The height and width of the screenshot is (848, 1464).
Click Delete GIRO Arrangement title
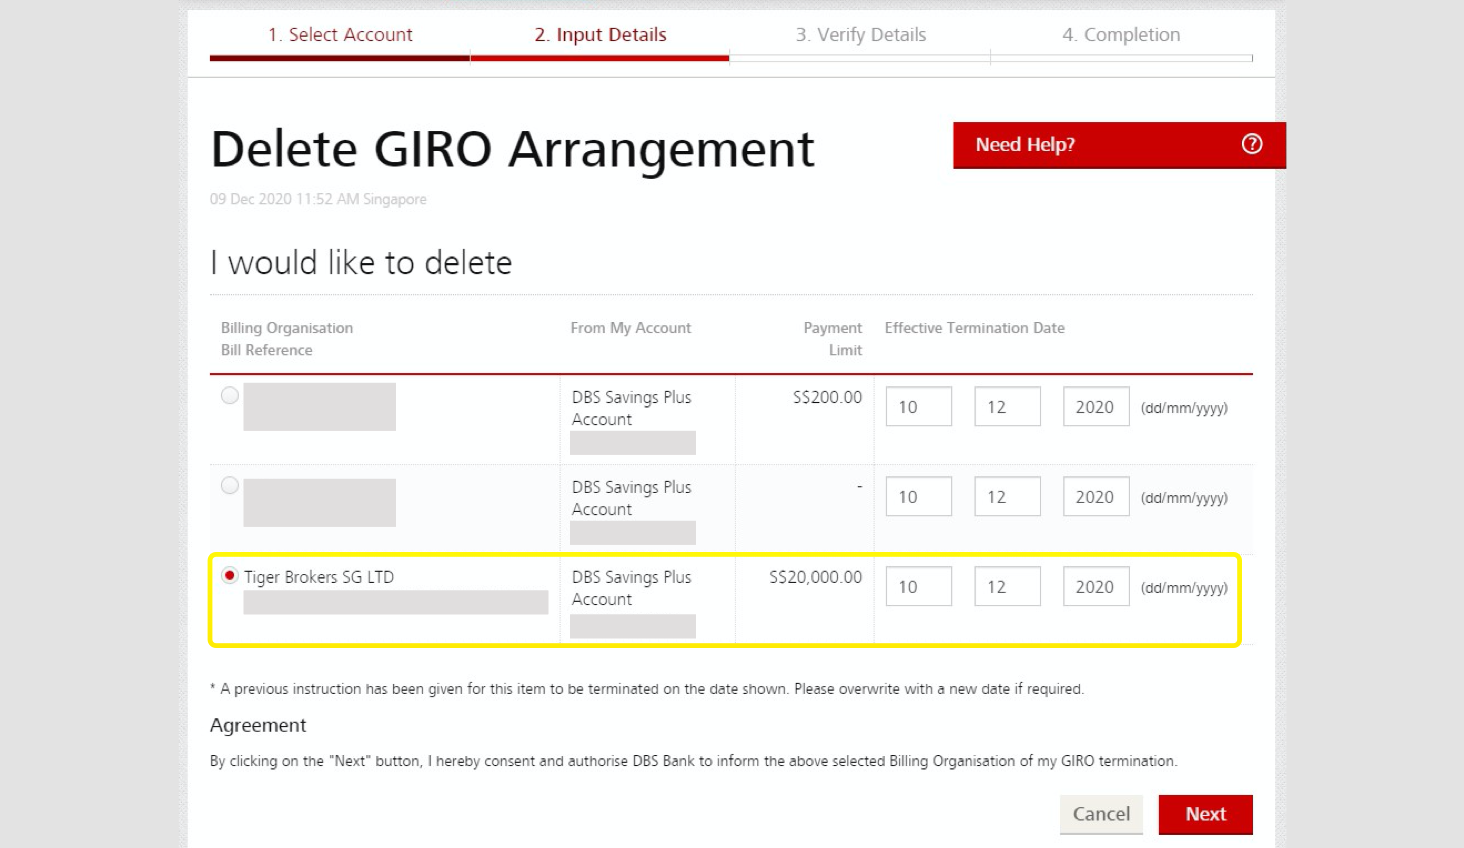coord(512,149)
